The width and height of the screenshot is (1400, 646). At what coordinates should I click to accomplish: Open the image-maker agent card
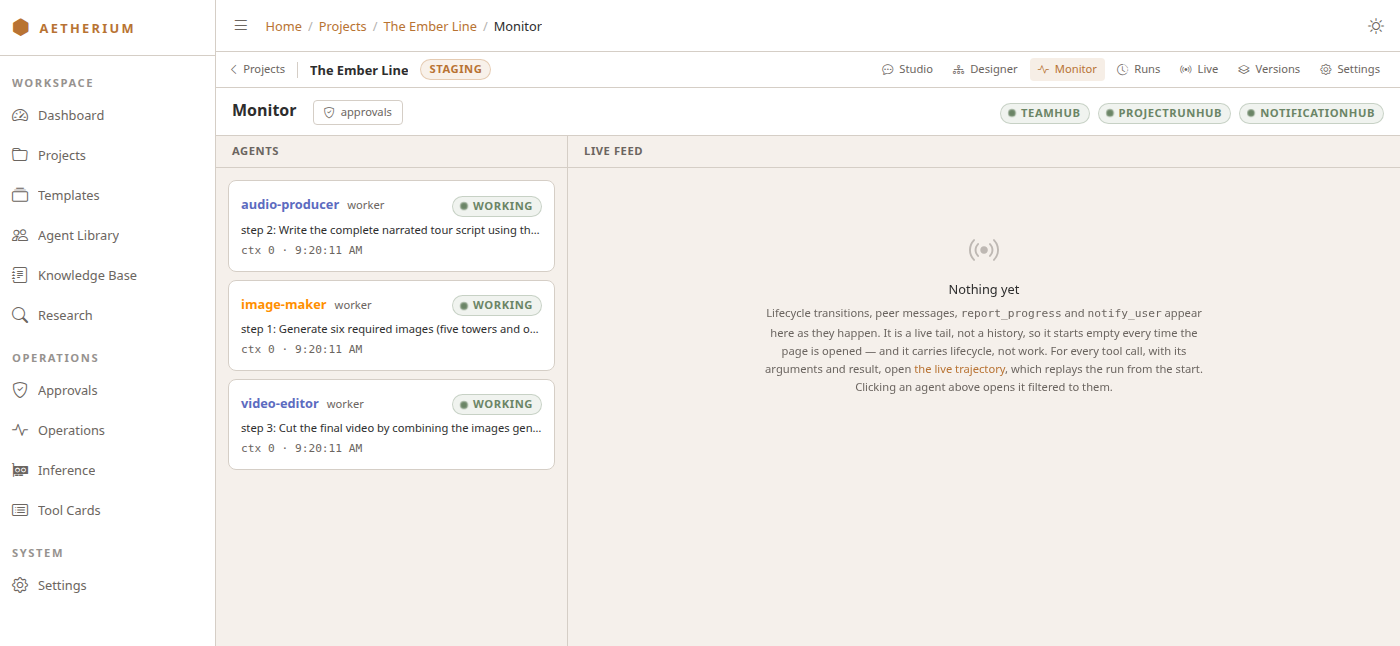(x=391, y=325)
